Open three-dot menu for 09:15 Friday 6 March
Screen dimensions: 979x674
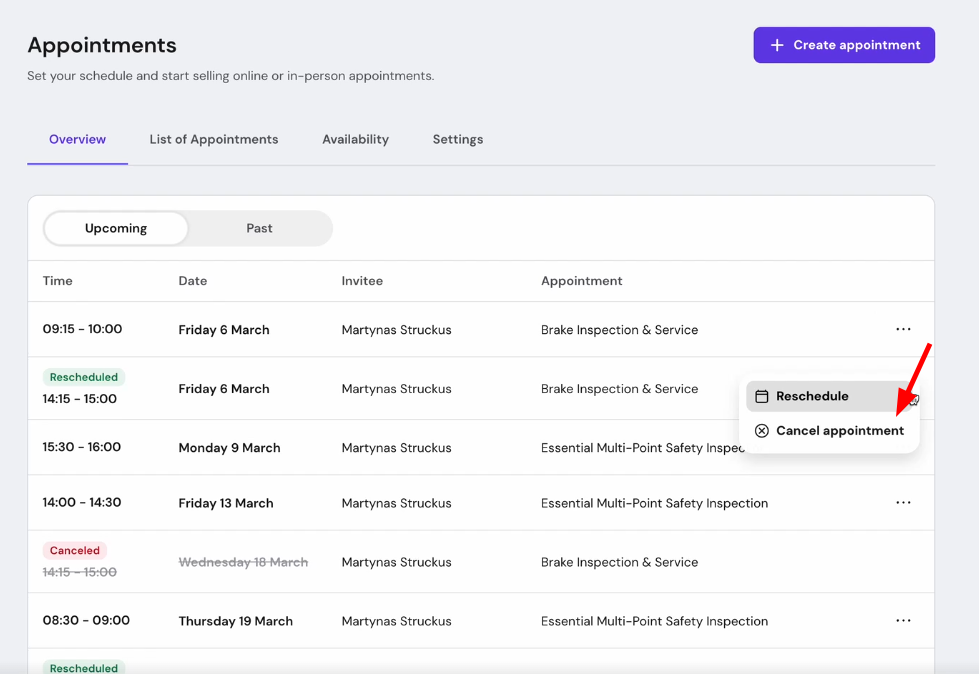[x=903, y=329]
